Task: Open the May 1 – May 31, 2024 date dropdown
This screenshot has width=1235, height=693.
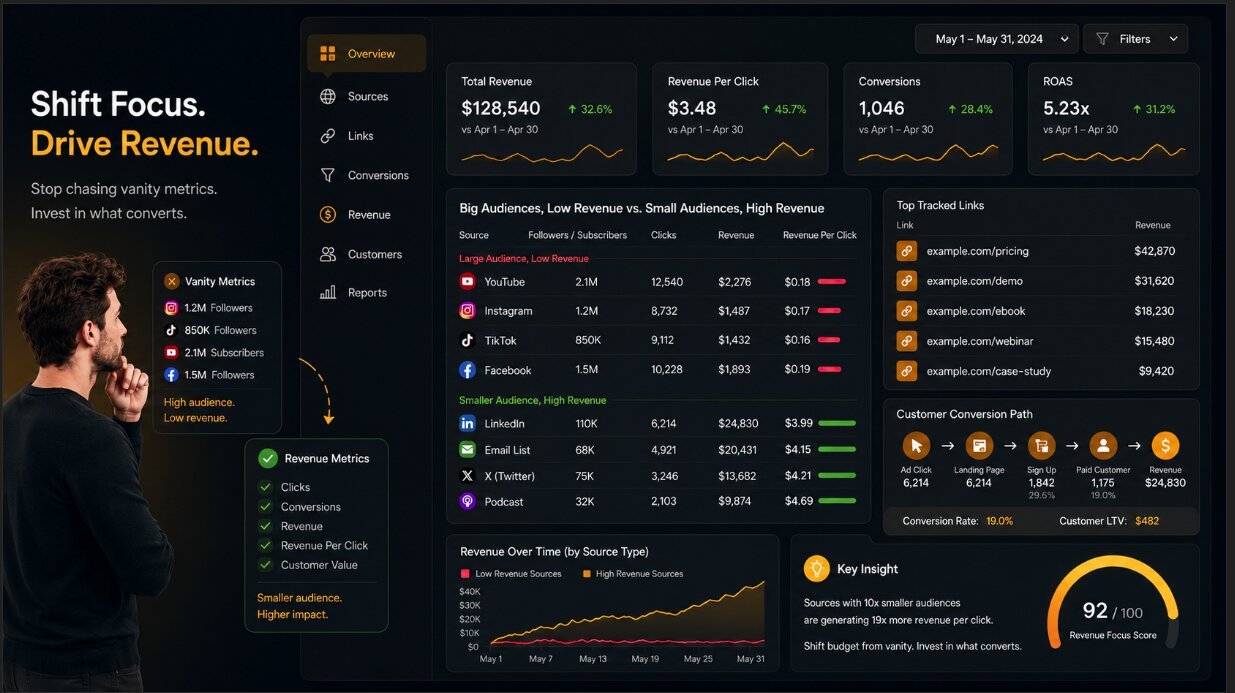Action: [997, 39]
